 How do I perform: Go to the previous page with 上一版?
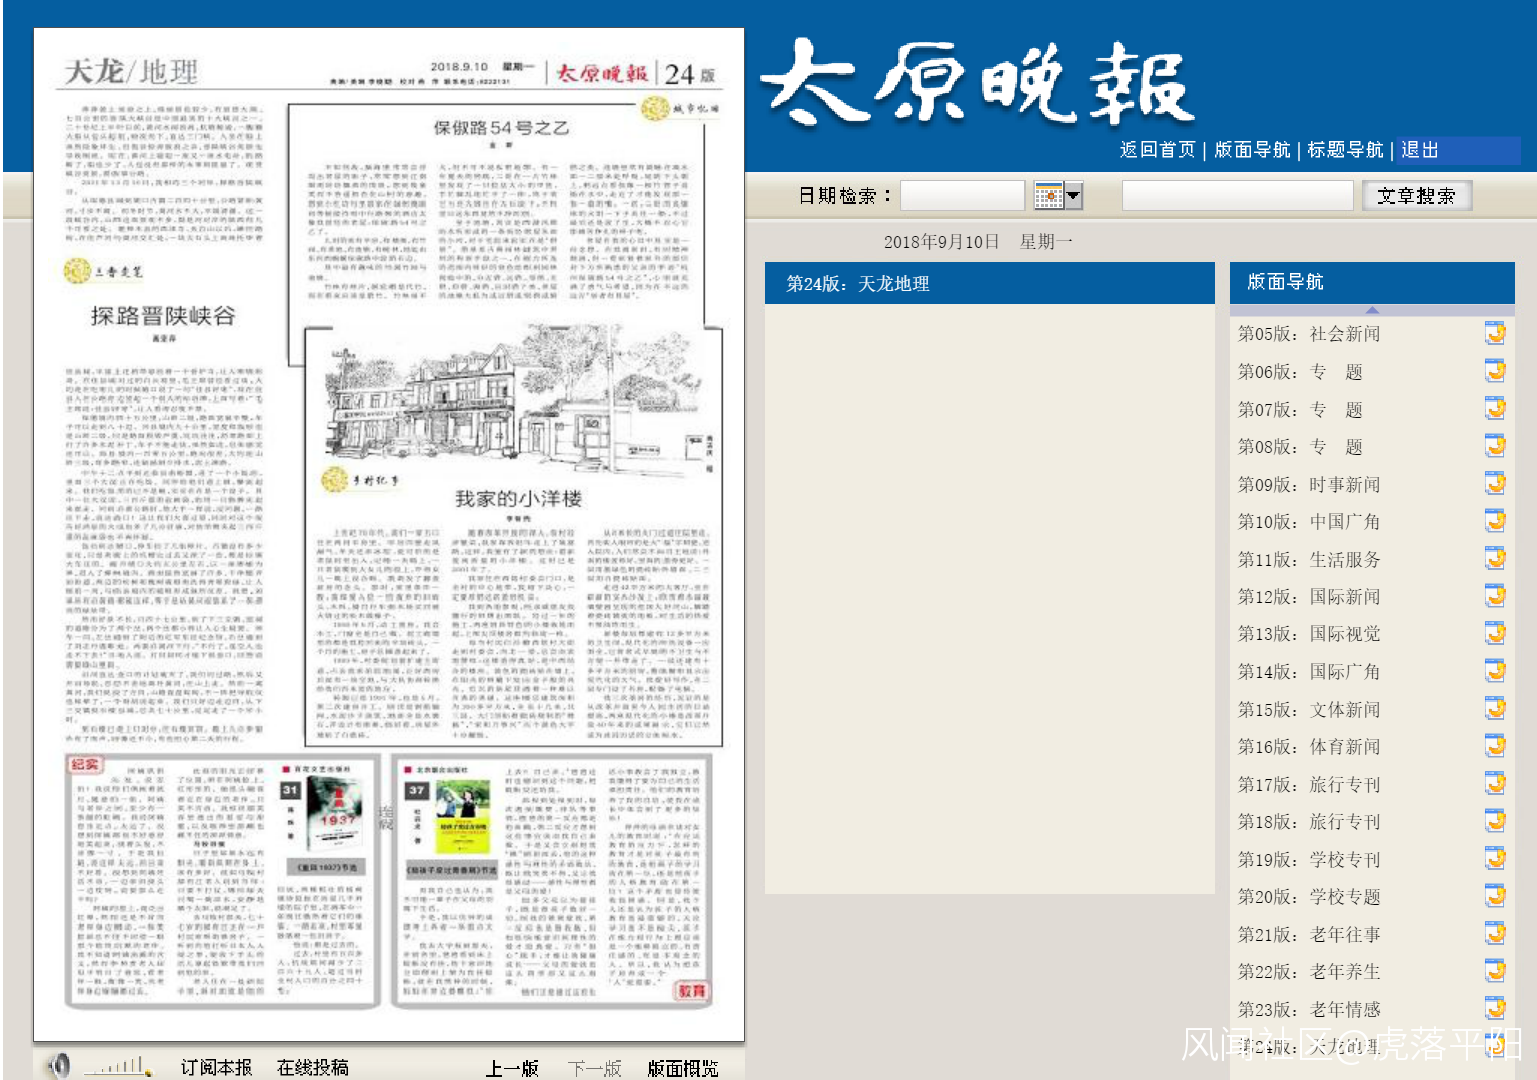coord(512,1068)
